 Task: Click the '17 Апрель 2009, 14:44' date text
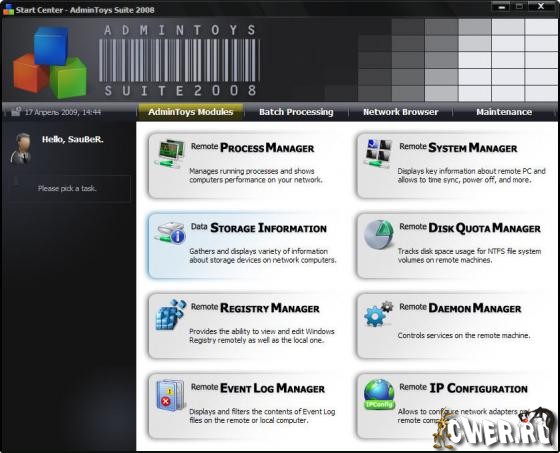[63, 112]
